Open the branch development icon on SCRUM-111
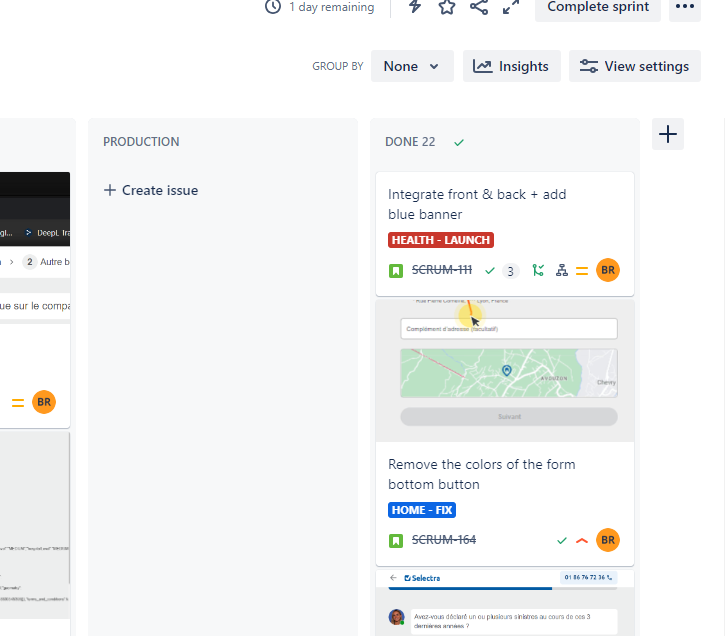 (x=538, y=270)
